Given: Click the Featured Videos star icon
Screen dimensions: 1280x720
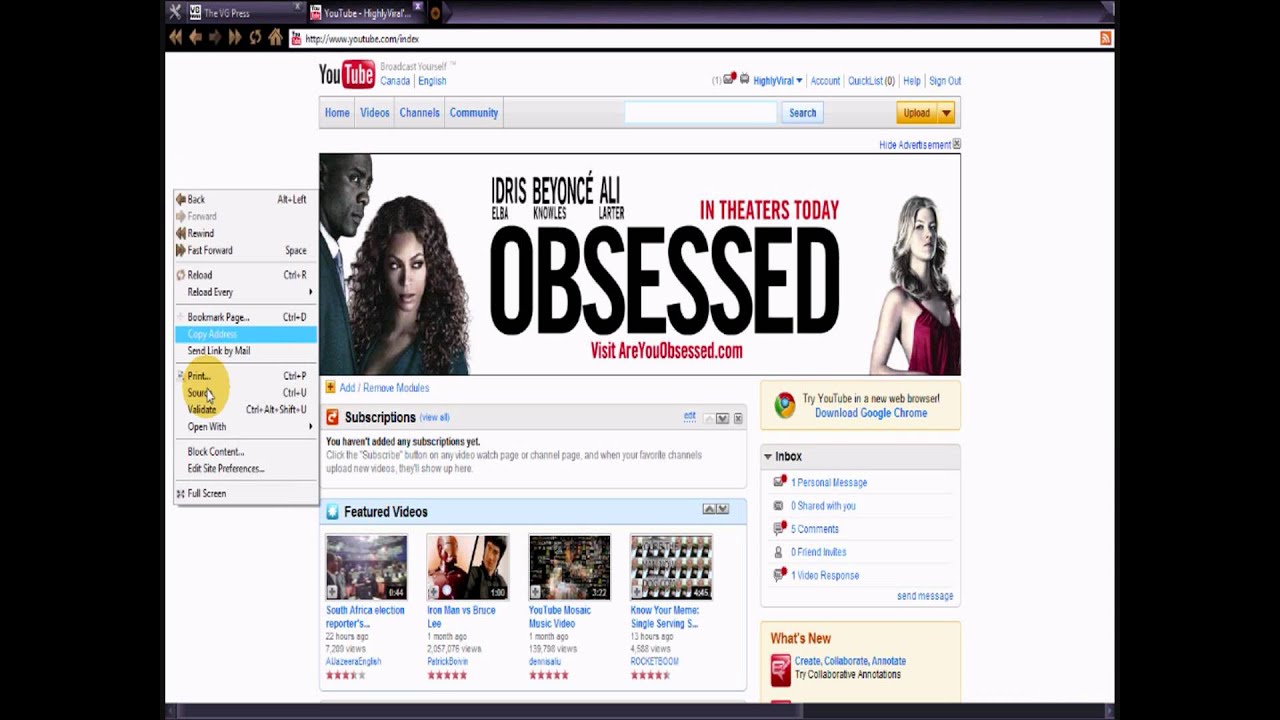Looking at the screenshot, I should pyautogui.click(x=332, y=512).
